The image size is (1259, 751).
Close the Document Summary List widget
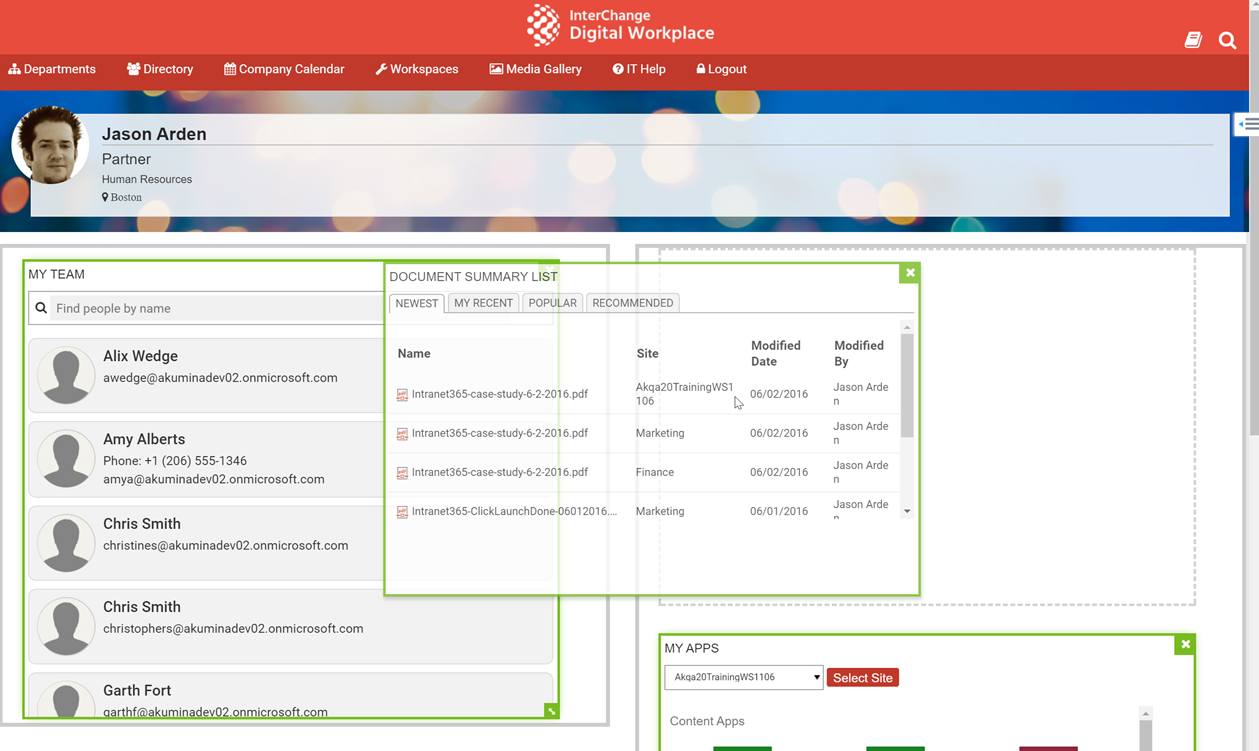pos(910,272)
